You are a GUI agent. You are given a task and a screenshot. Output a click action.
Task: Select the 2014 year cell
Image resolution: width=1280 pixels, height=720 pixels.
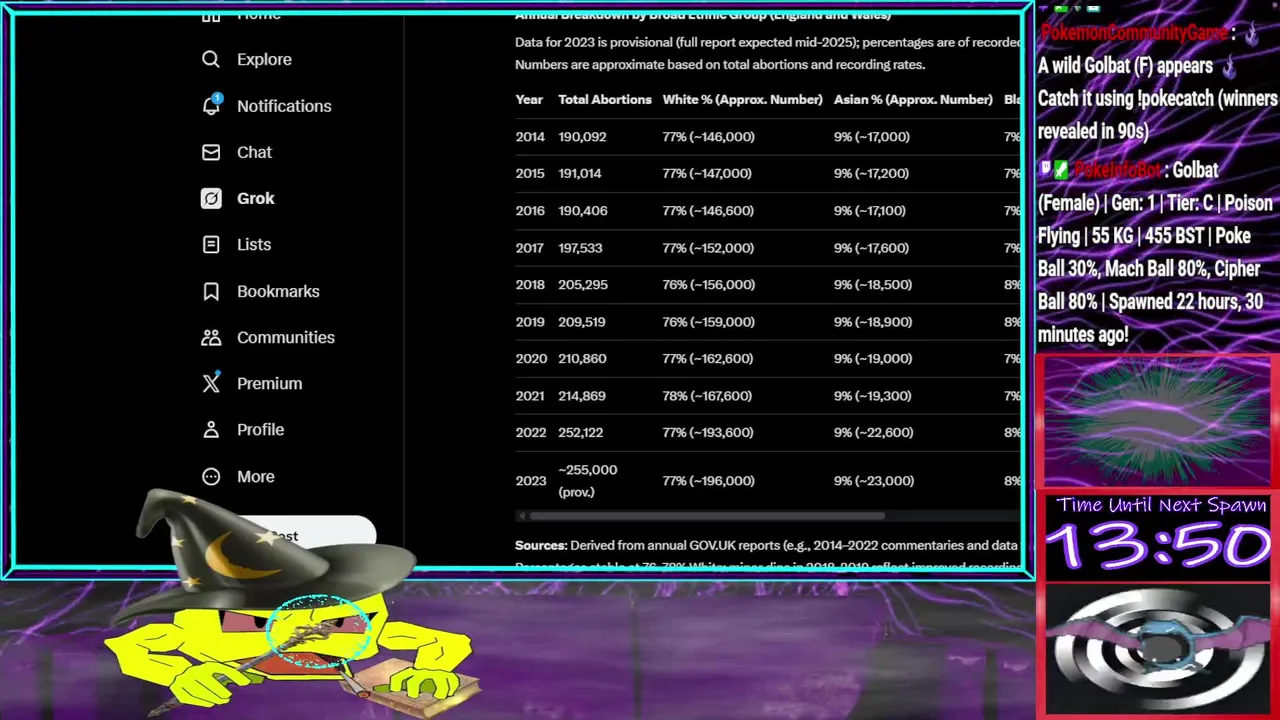tap(530, 137)
